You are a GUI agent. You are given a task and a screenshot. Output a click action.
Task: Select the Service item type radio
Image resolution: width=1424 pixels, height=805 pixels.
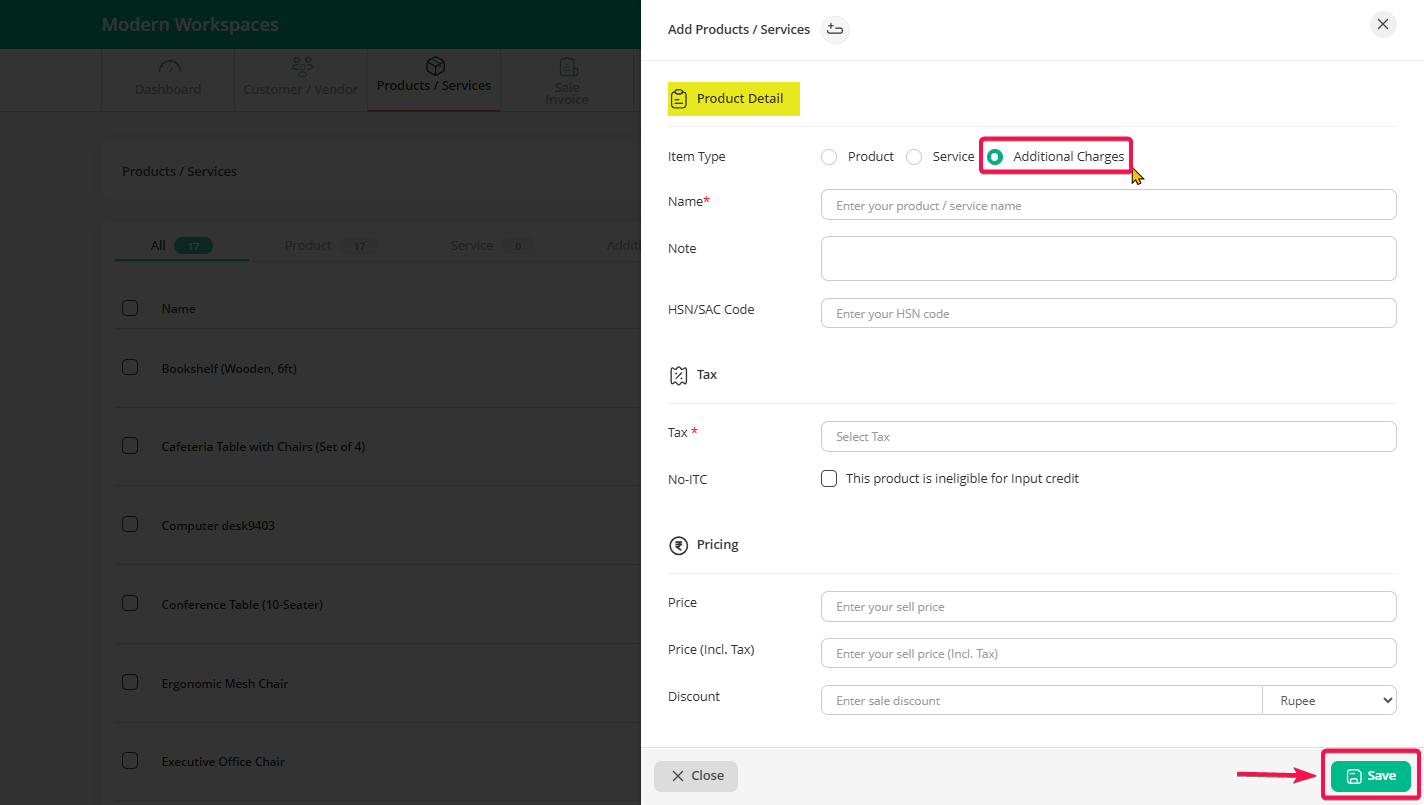[x=914, y=157]
